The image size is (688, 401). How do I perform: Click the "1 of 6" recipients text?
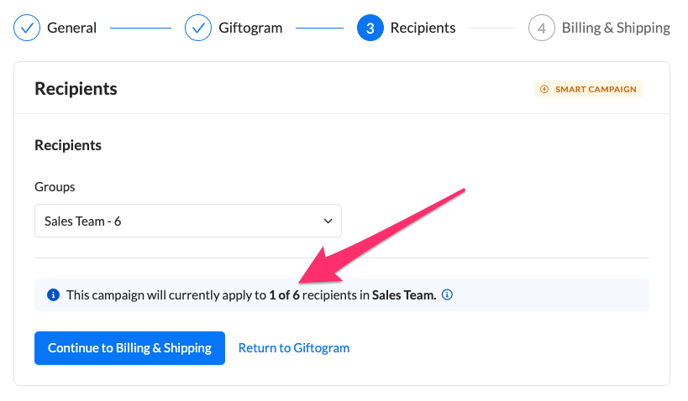click(x=284, y=295)
